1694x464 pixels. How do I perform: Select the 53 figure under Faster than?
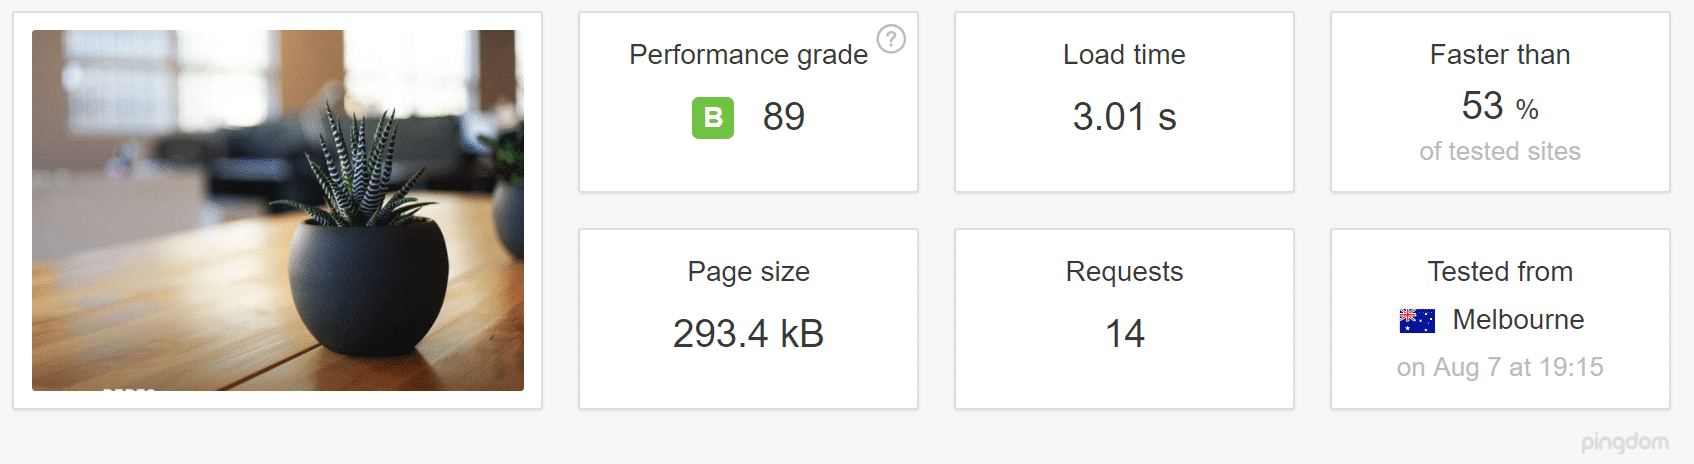(x=1482, y=106)
